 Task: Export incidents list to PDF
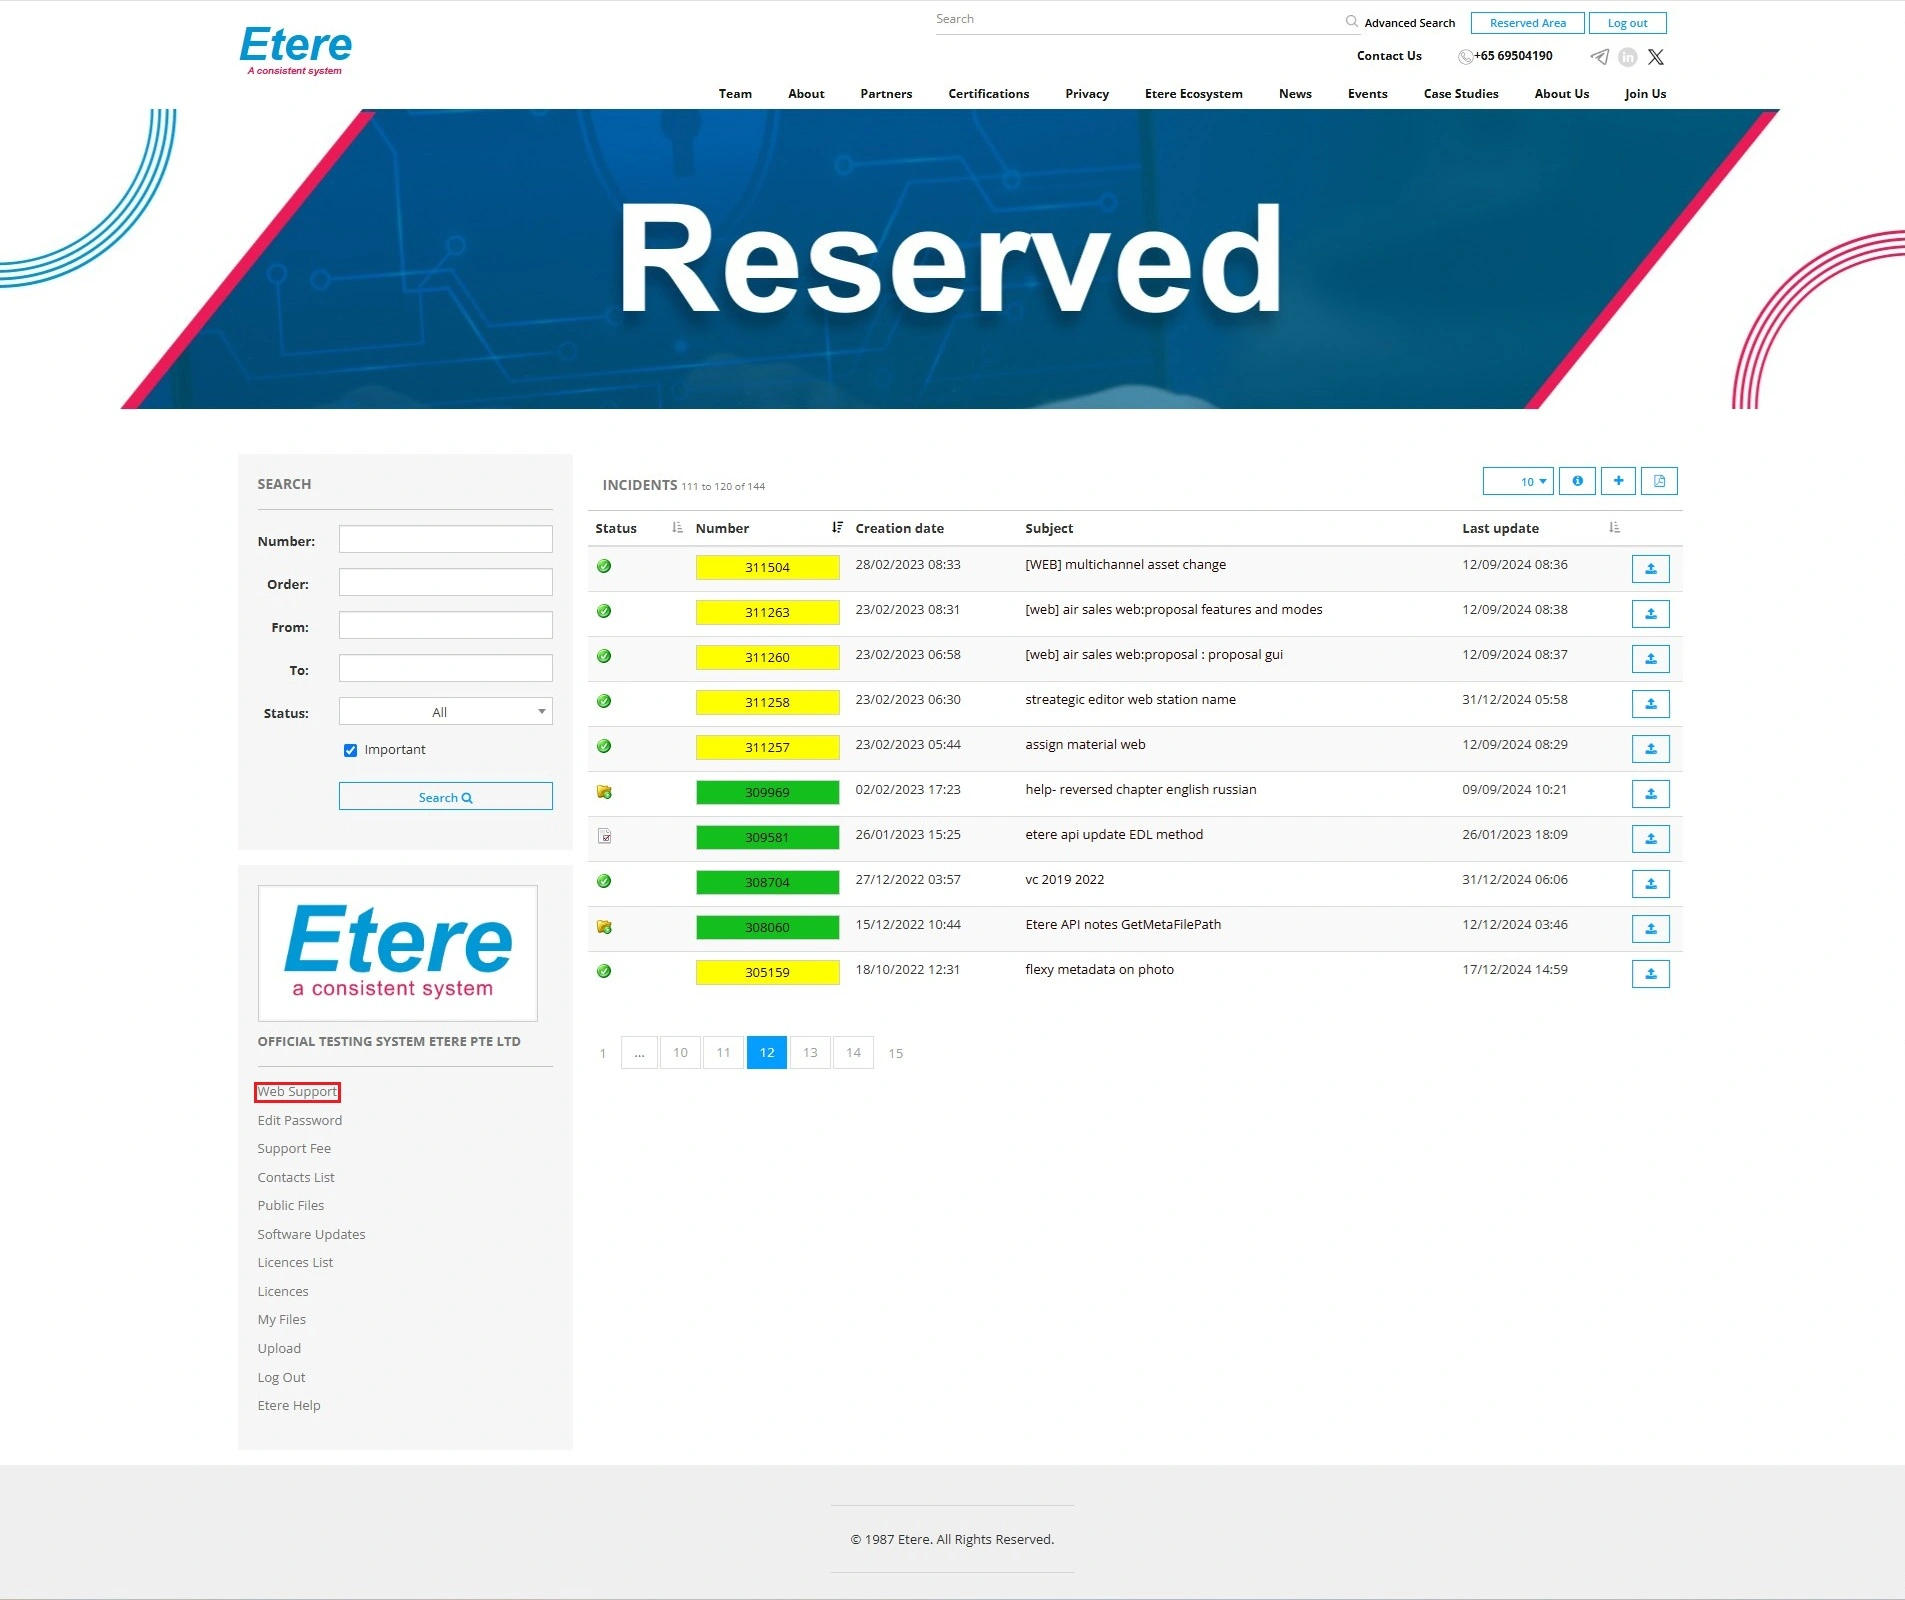click(1659, 481)
